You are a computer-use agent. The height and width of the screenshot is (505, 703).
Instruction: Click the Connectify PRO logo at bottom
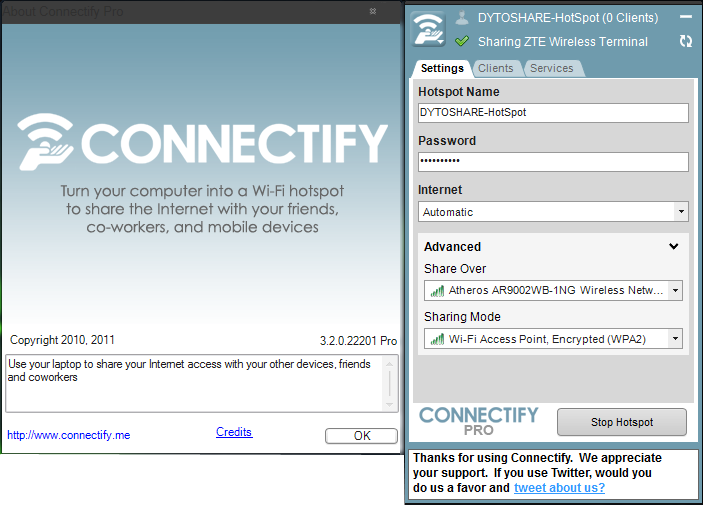(x=478, y=421)
